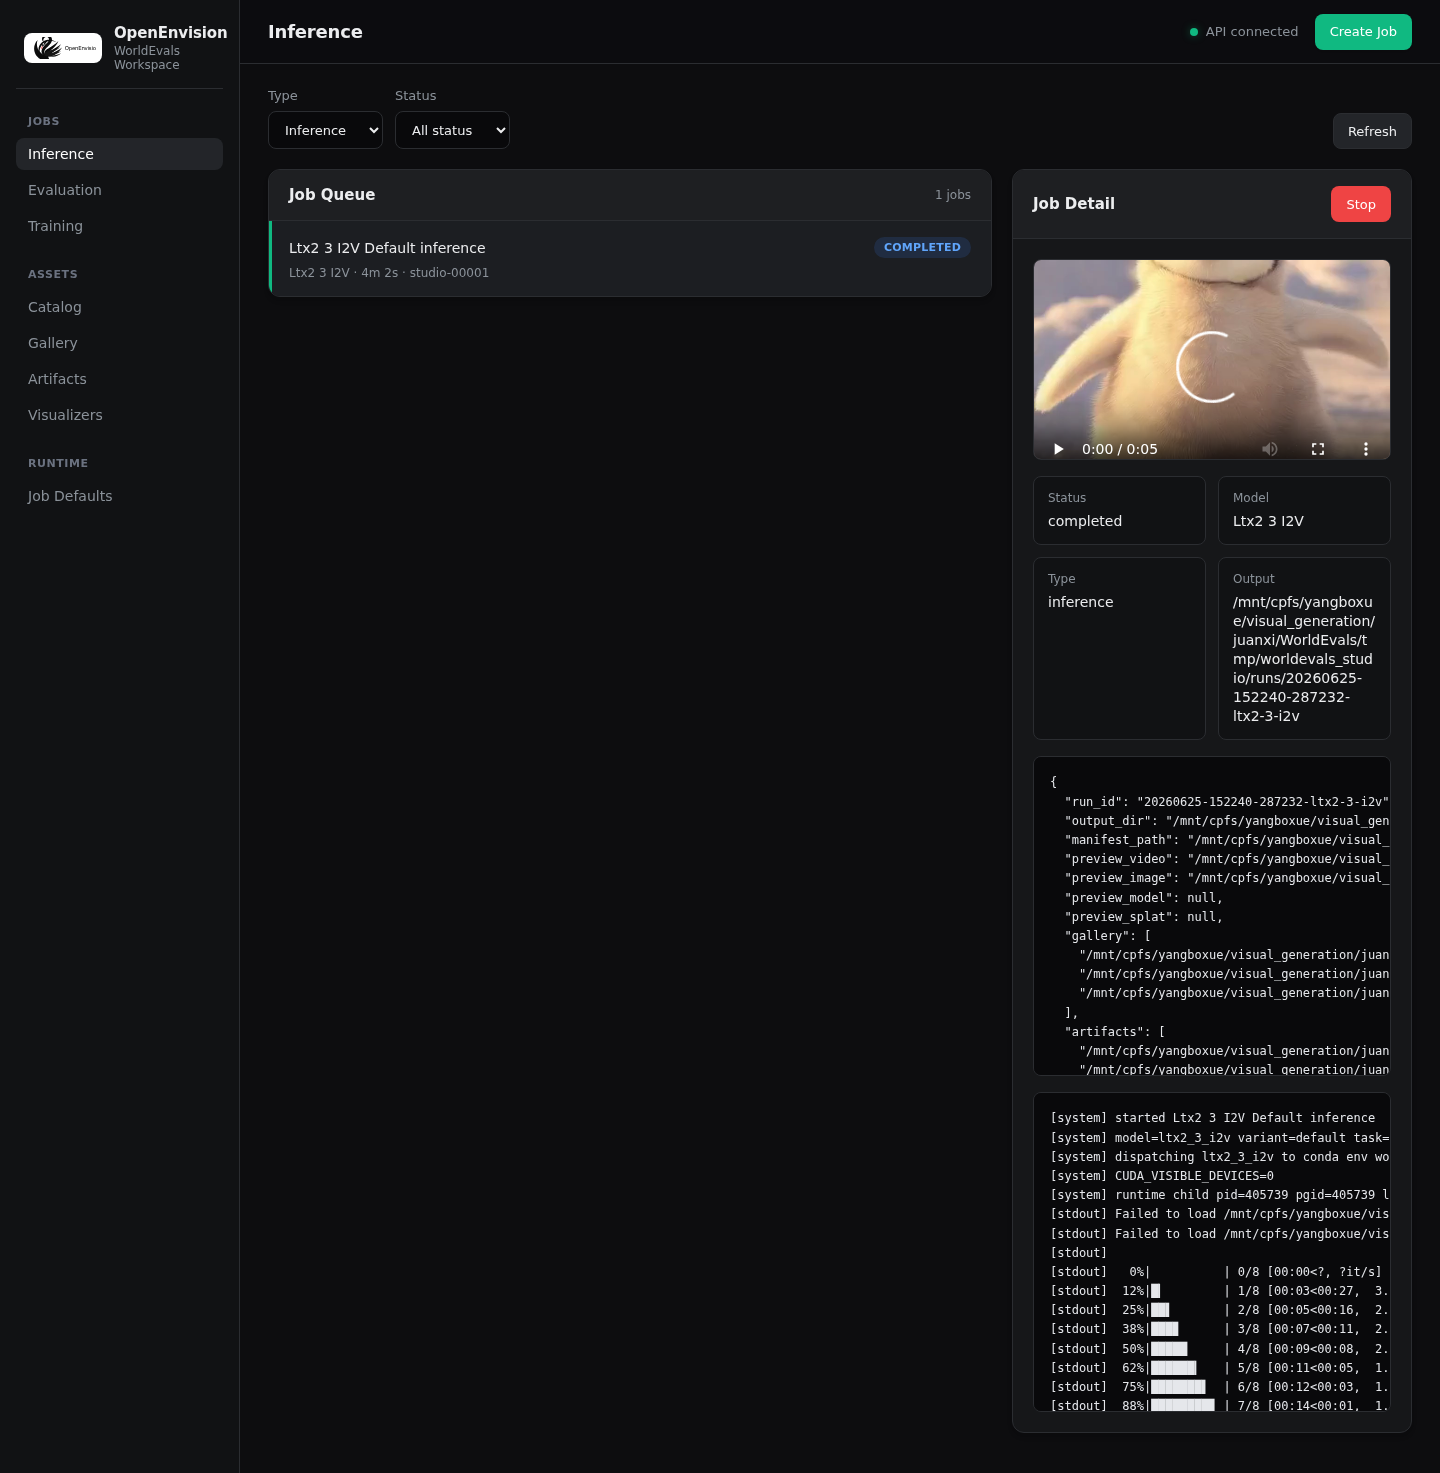Select the Ltx2 3 I2V Default inference job
Image resolution: width=1440 pixels, height=1473 pixels.
(x=630, y=259)
